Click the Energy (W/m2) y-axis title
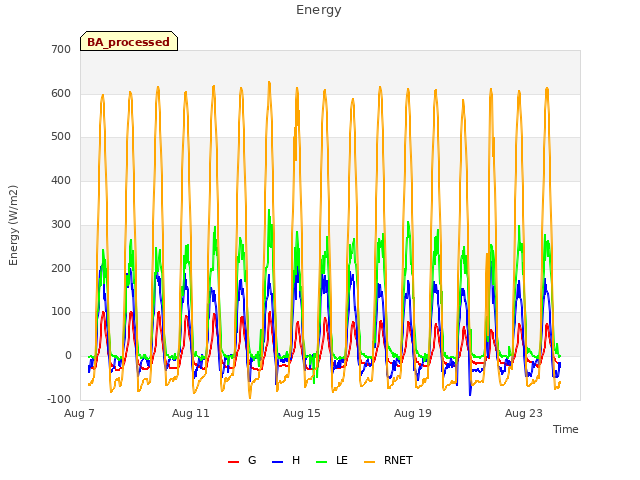Image resolution: width=640 pixels, height=480 pixels. [13, 225]
